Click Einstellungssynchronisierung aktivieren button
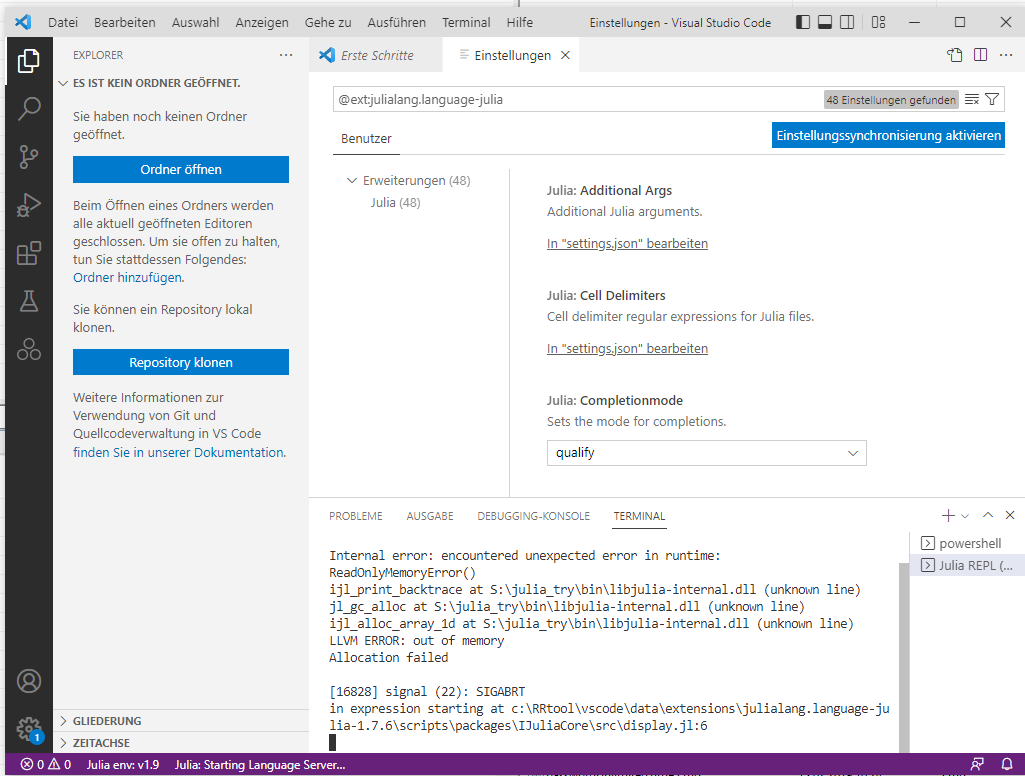The height and width of the screenshot is (776, 1025). [x=888, y=135]
